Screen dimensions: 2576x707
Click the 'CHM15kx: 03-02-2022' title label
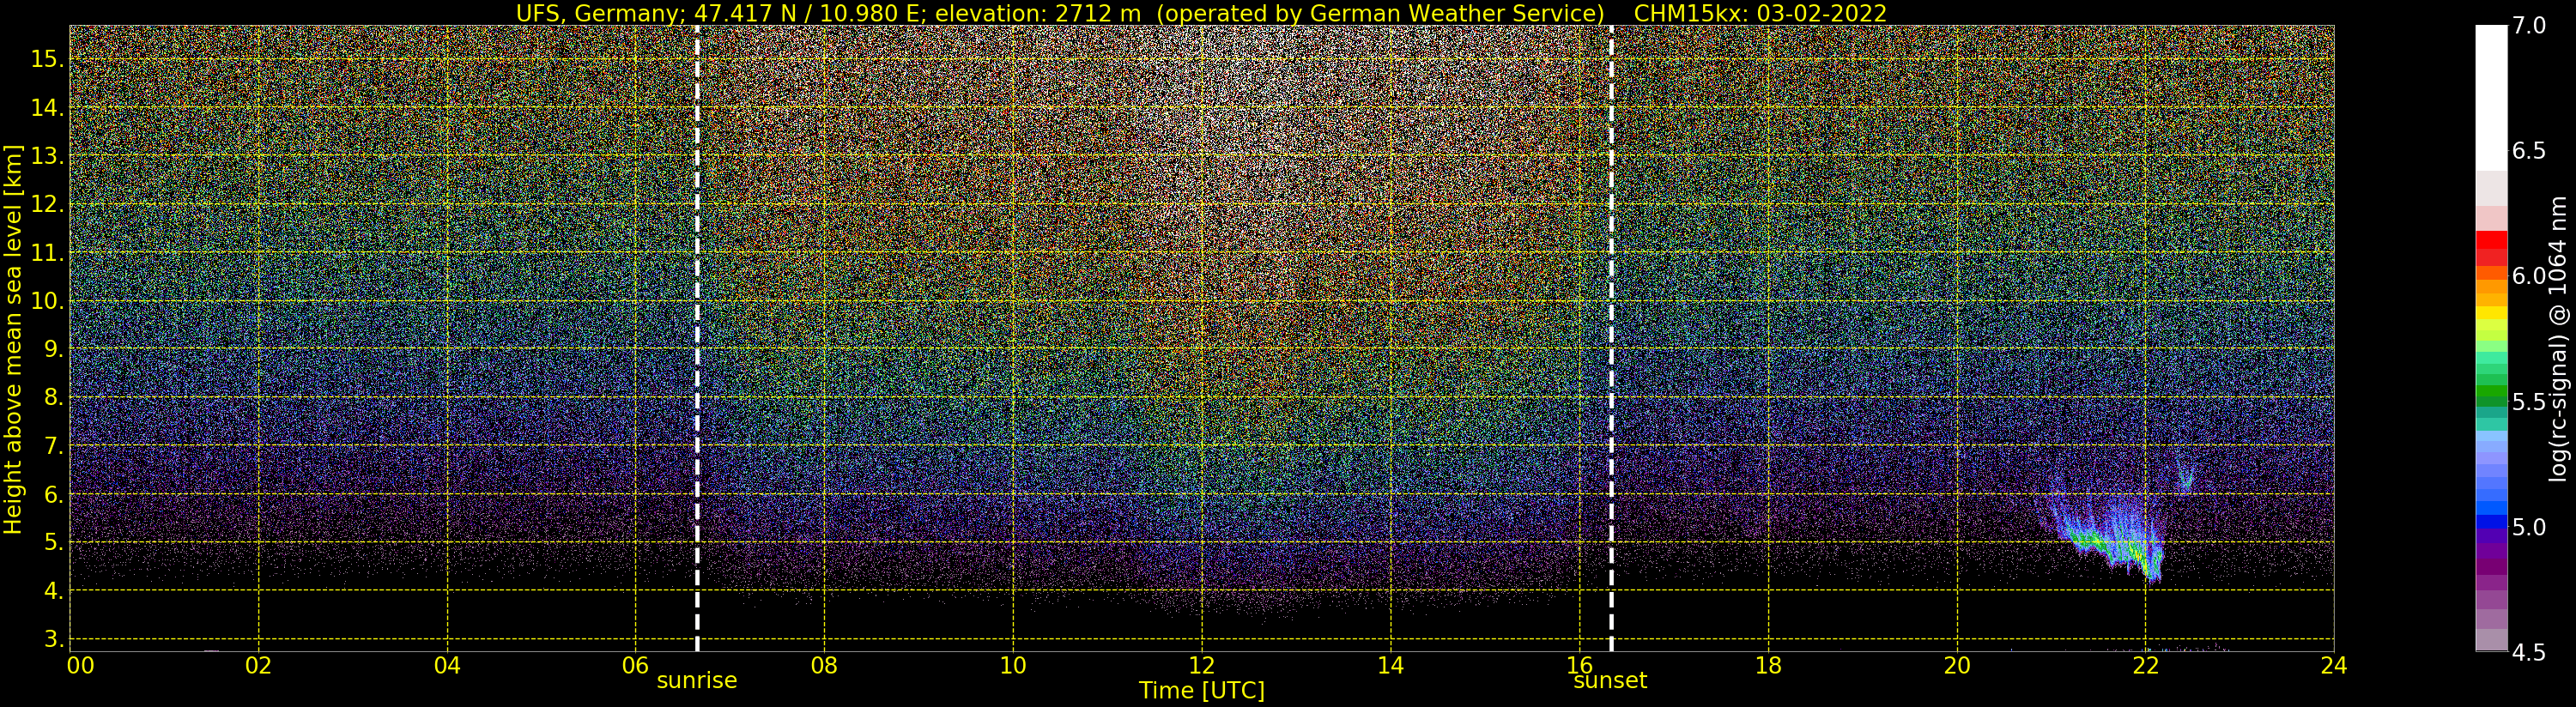pyautogui.click(x=1760, y=14)
